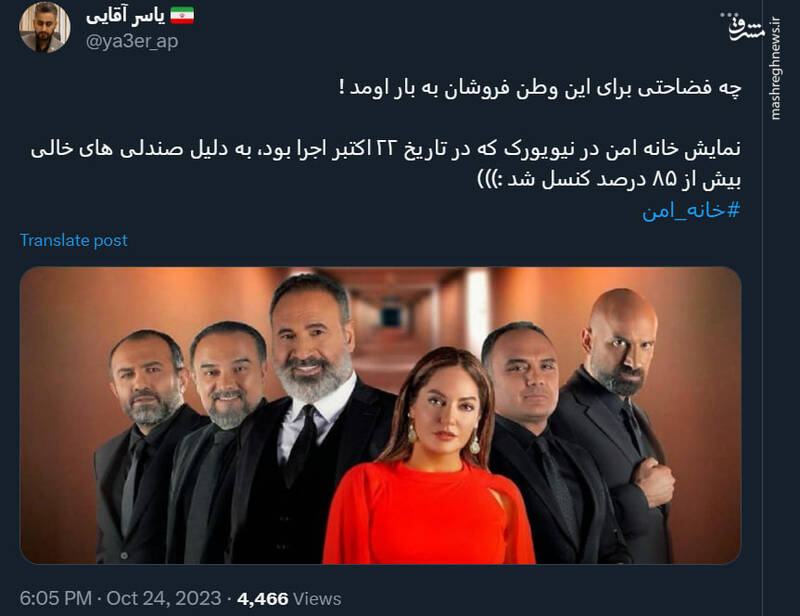Image resolution: width=800 pixels, height=616 pixels.
Task: Click the Oct 24, 2023 date
Action: [x=164, y=598]
